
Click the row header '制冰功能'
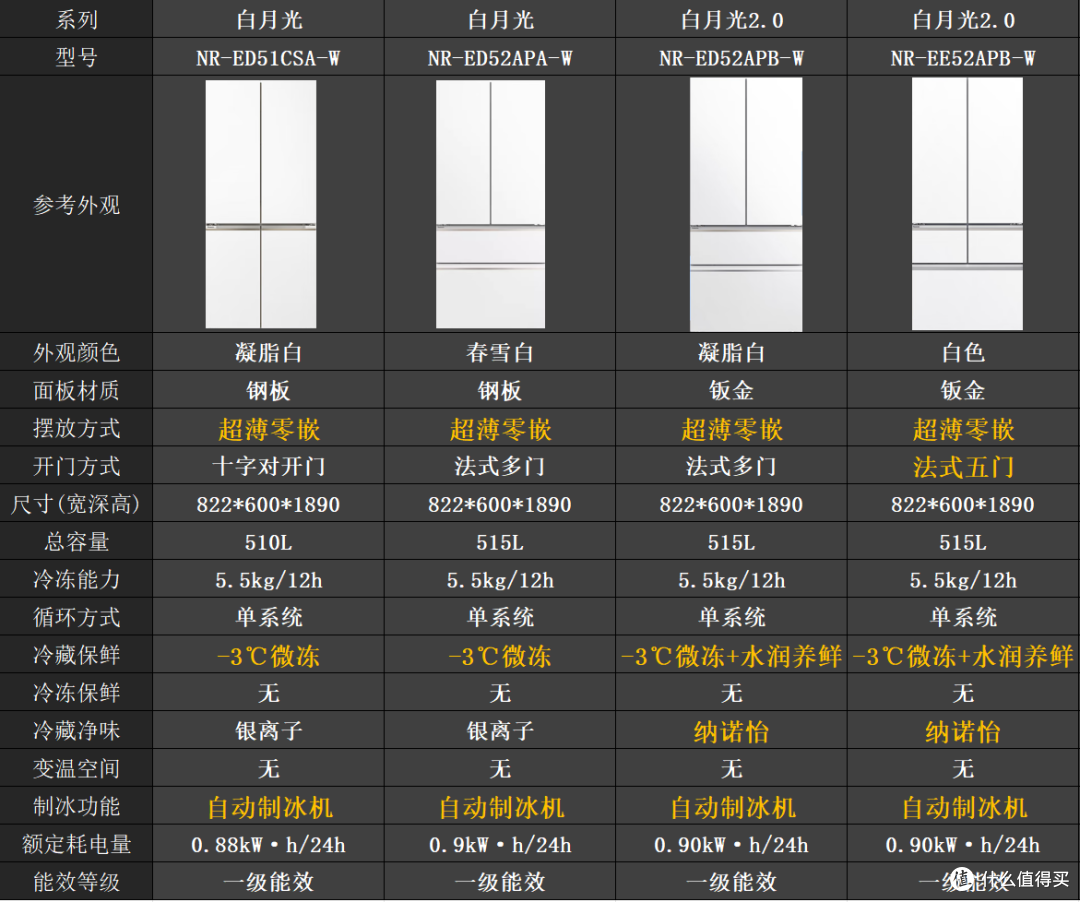(76, 807)
